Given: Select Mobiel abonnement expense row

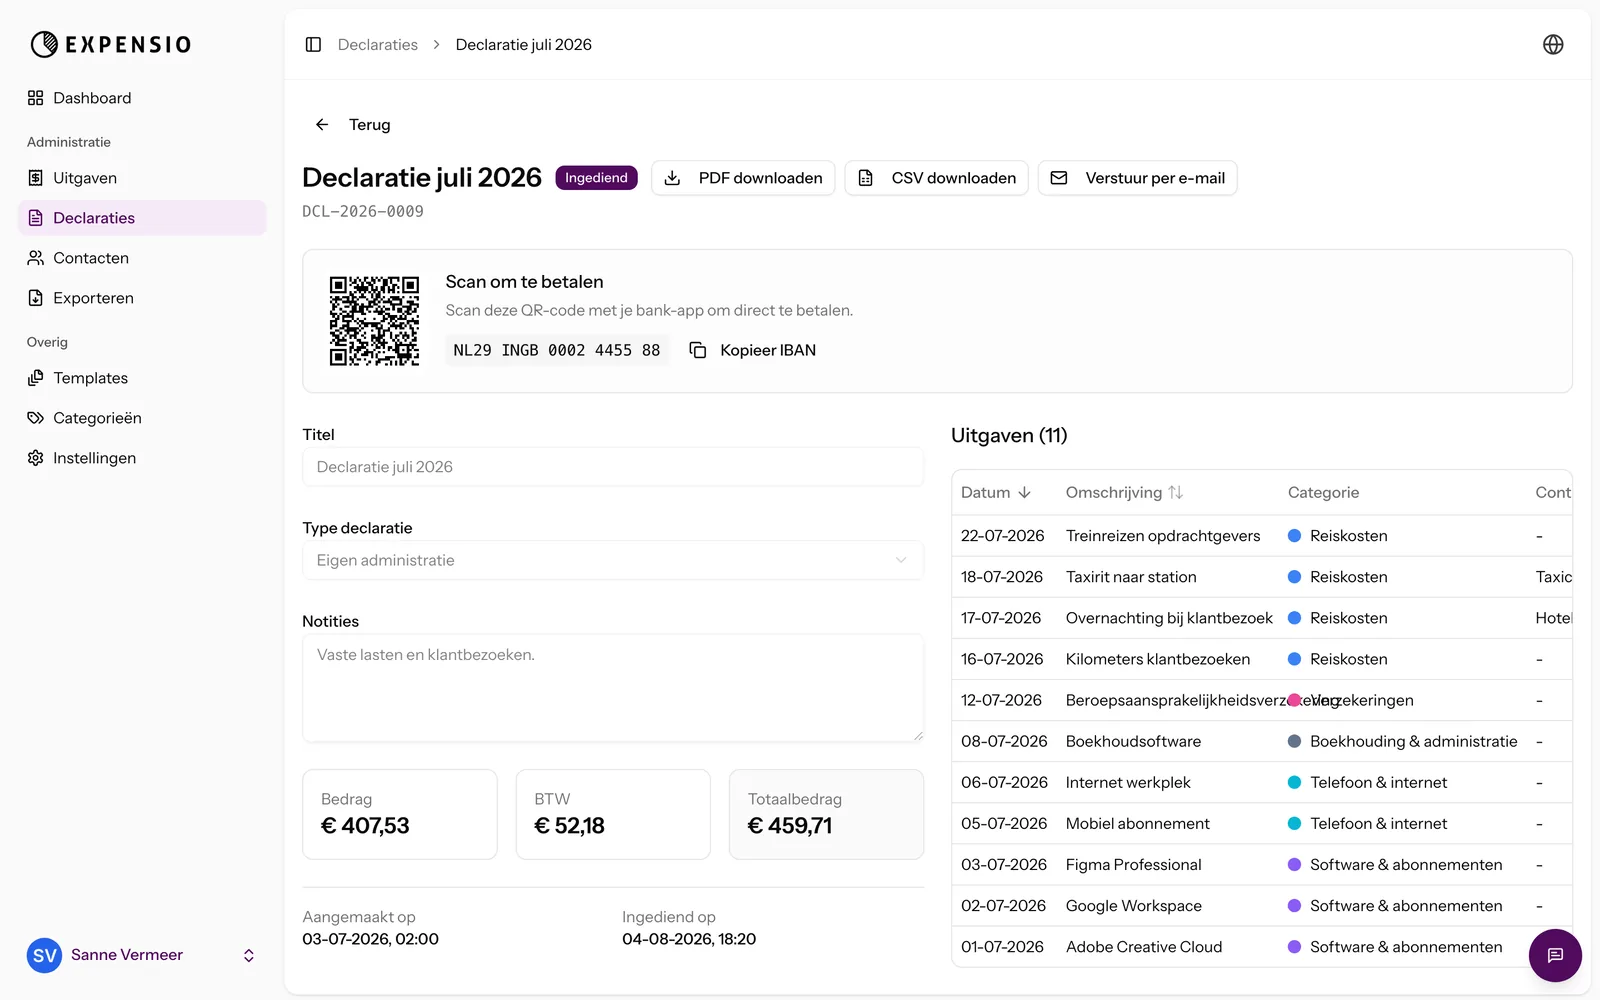Looking at the screenshot, I should click(x=1262, y=823).
